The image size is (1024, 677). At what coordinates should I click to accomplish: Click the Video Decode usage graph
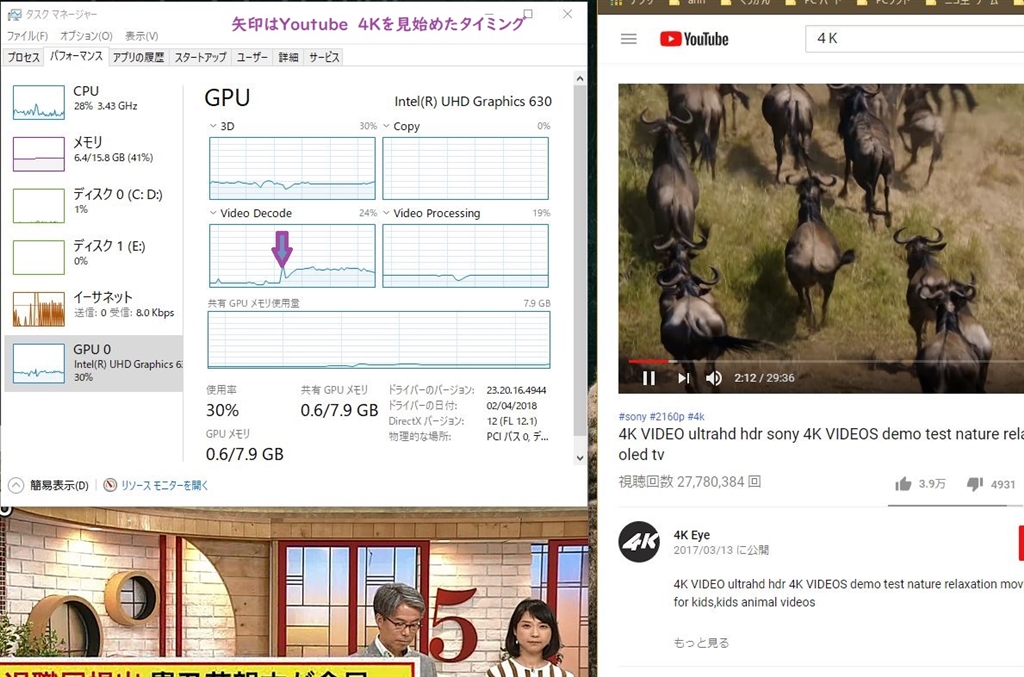tap(292, 256)
